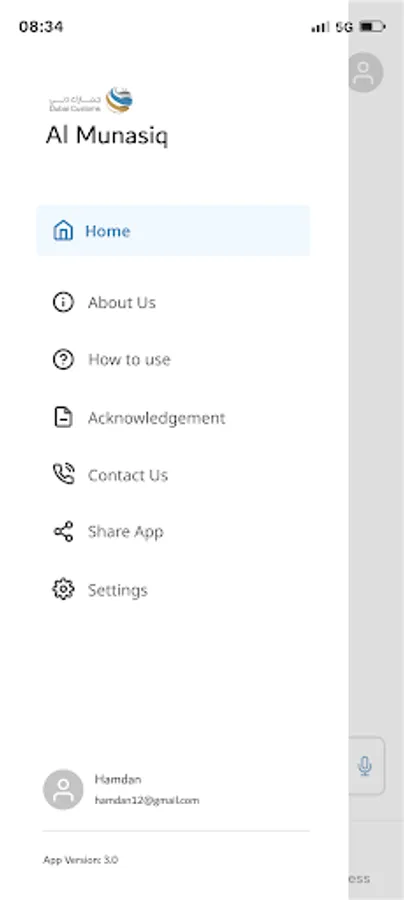
Task: Click the Dubai Customs logo
Action: click(x=91, y=100)
